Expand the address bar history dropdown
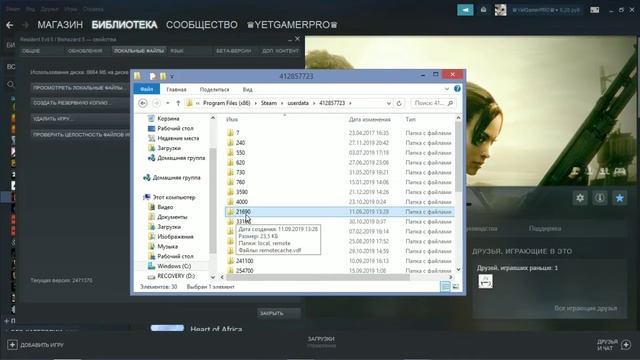The height and width of the screenshot is (360, 640). 389,103
